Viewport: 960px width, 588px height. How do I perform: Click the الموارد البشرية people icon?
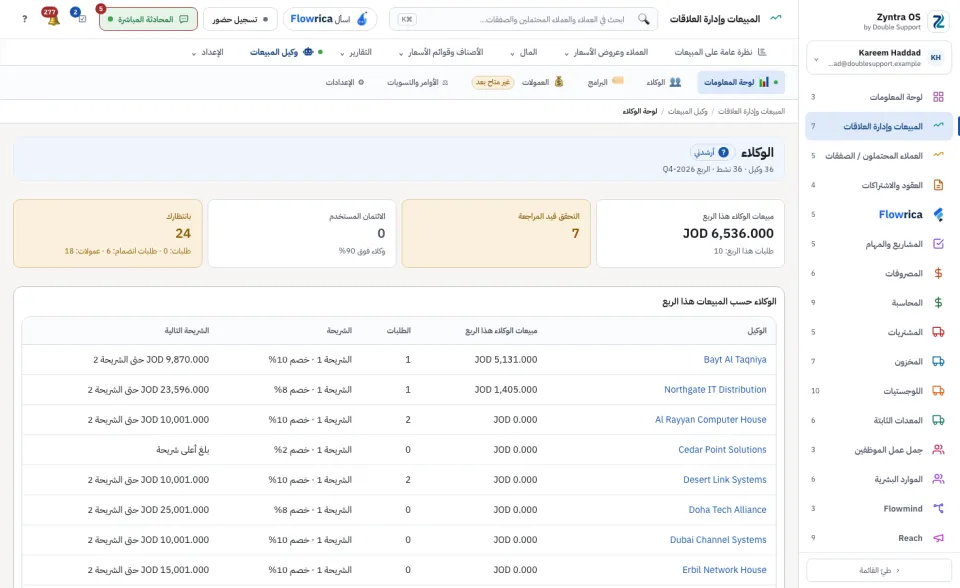tap(938, 479)
